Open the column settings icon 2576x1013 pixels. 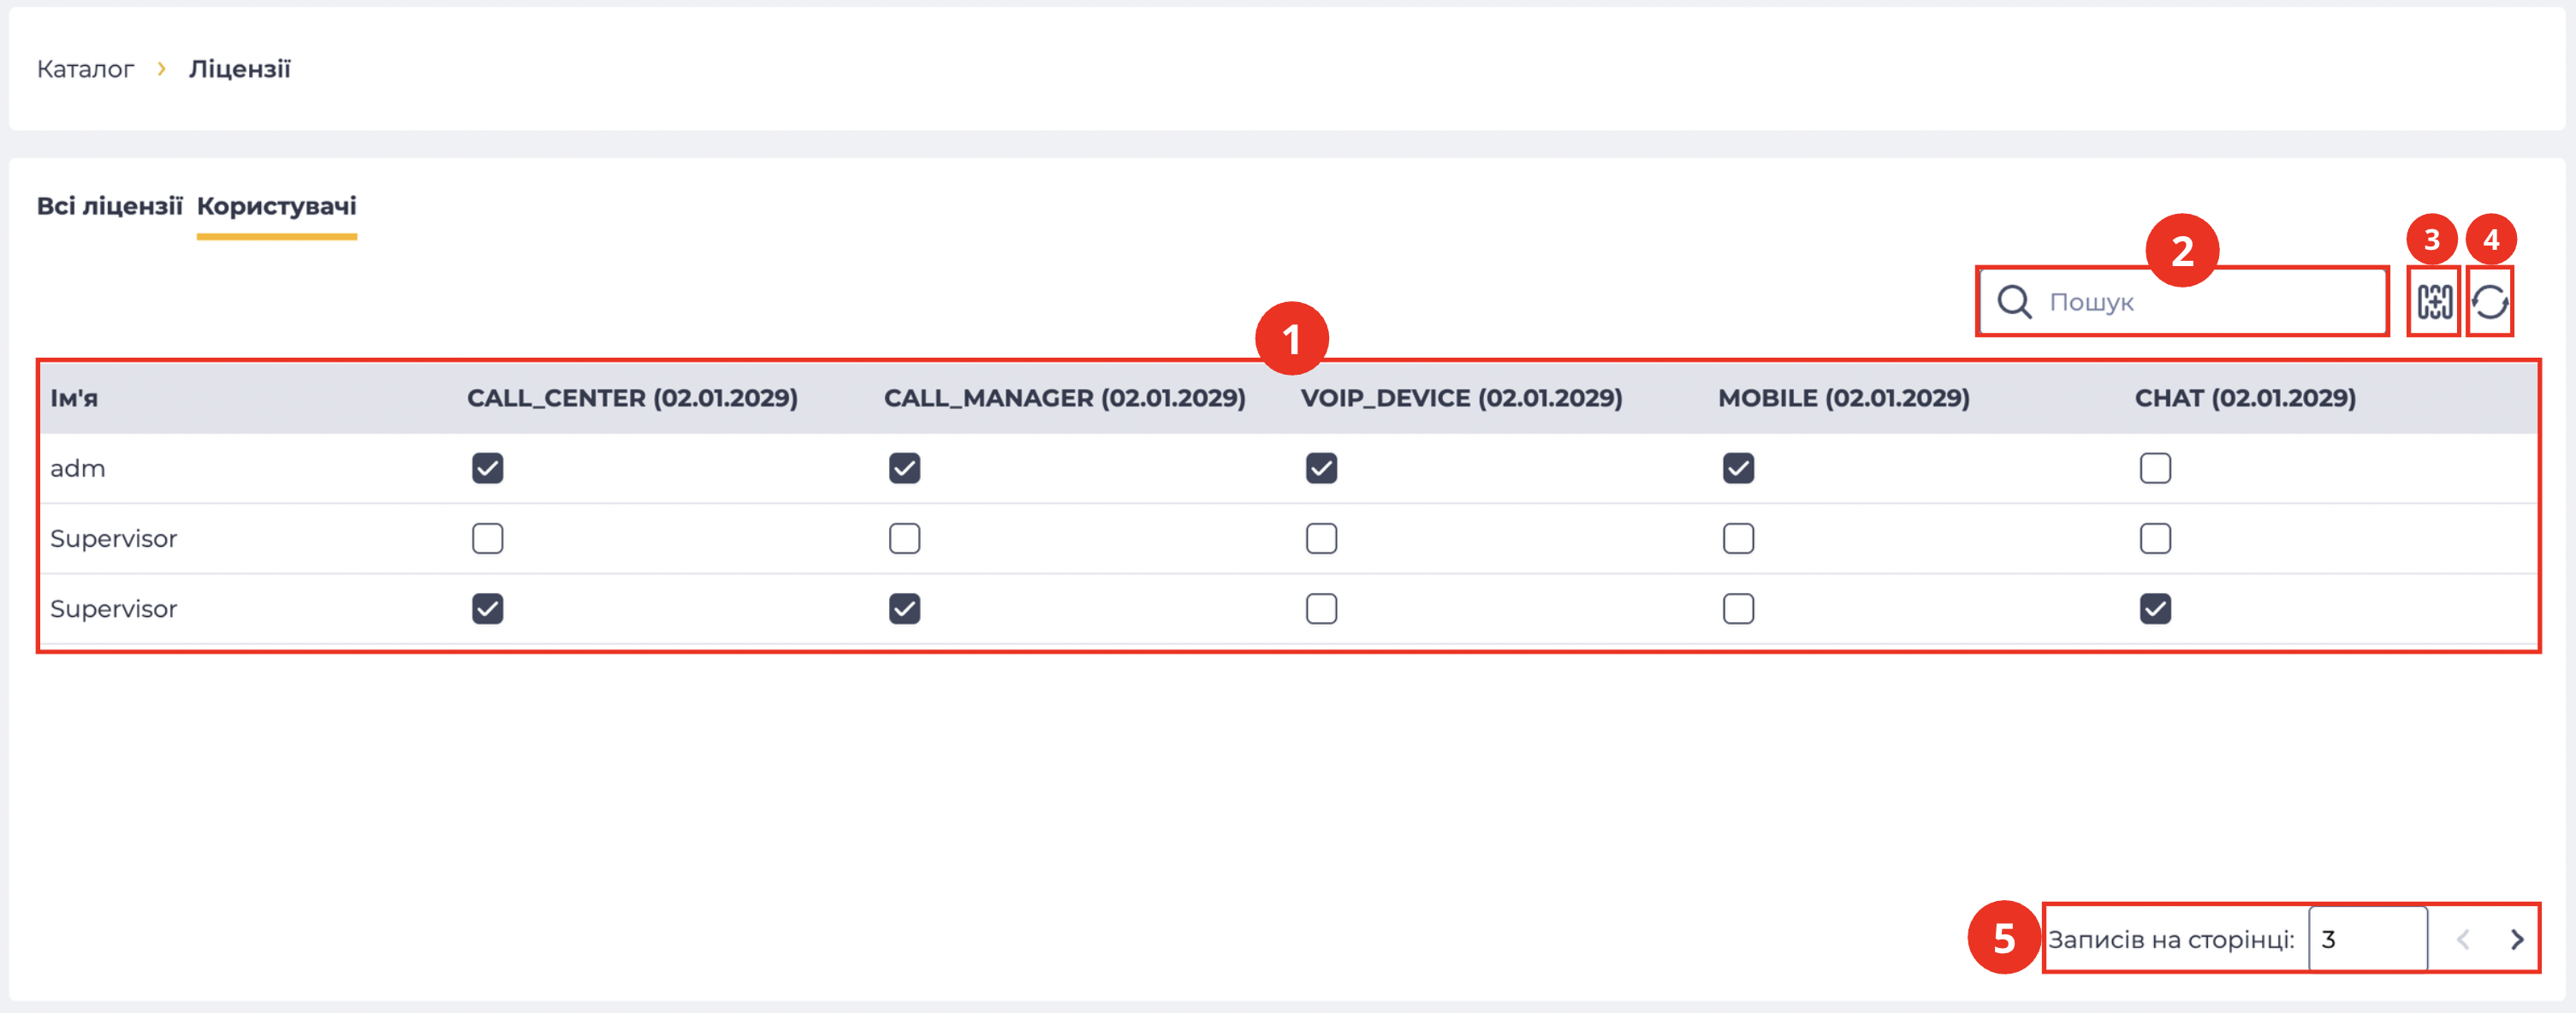pos(2434,302)
